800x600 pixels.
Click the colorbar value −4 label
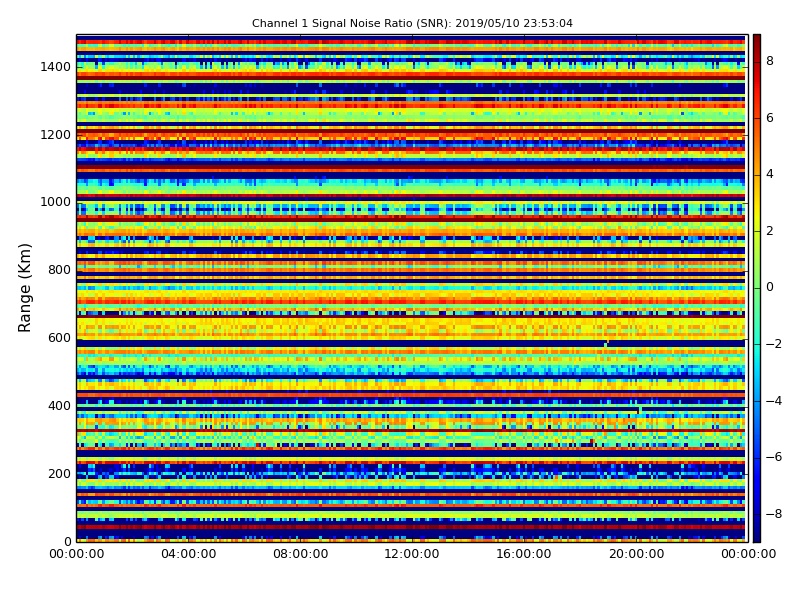774,401
